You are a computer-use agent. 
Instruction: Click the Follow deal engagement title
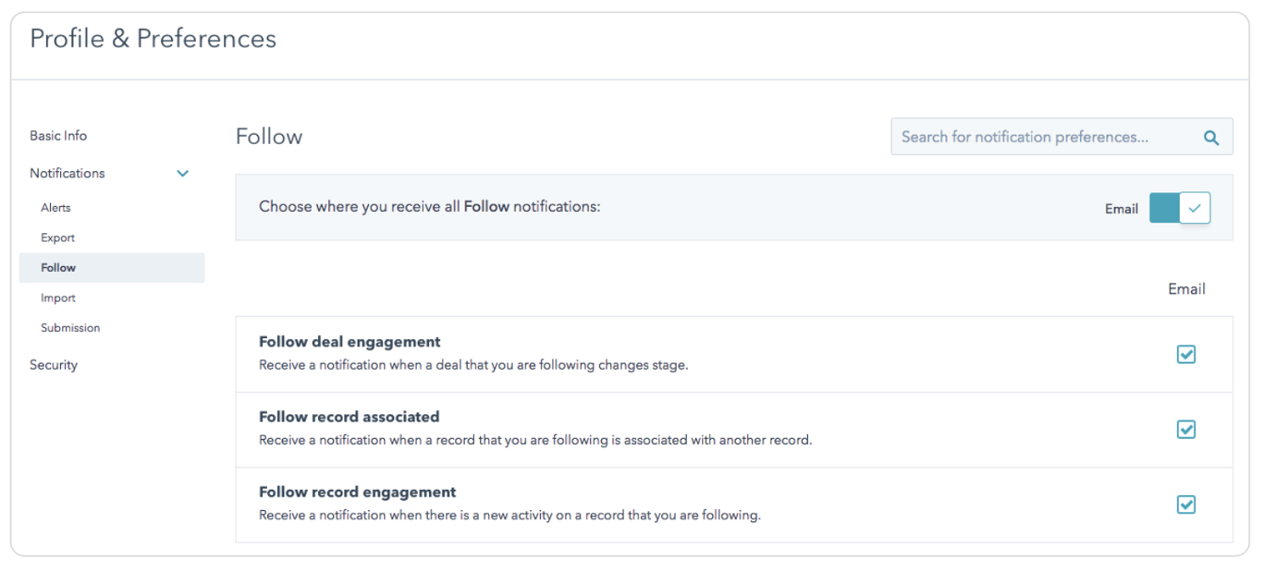(349, 342)
